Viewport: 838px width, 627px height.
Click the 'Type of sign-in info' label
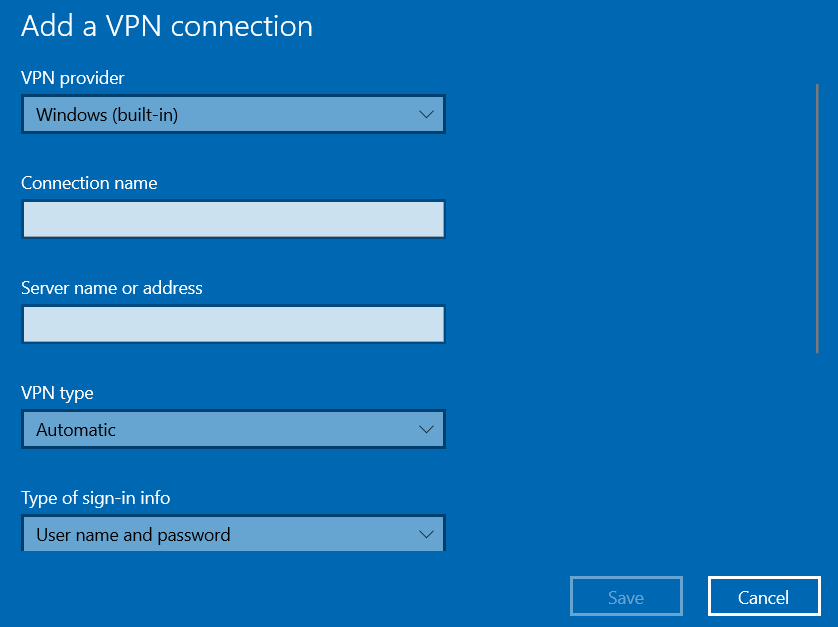pos(96,498)
